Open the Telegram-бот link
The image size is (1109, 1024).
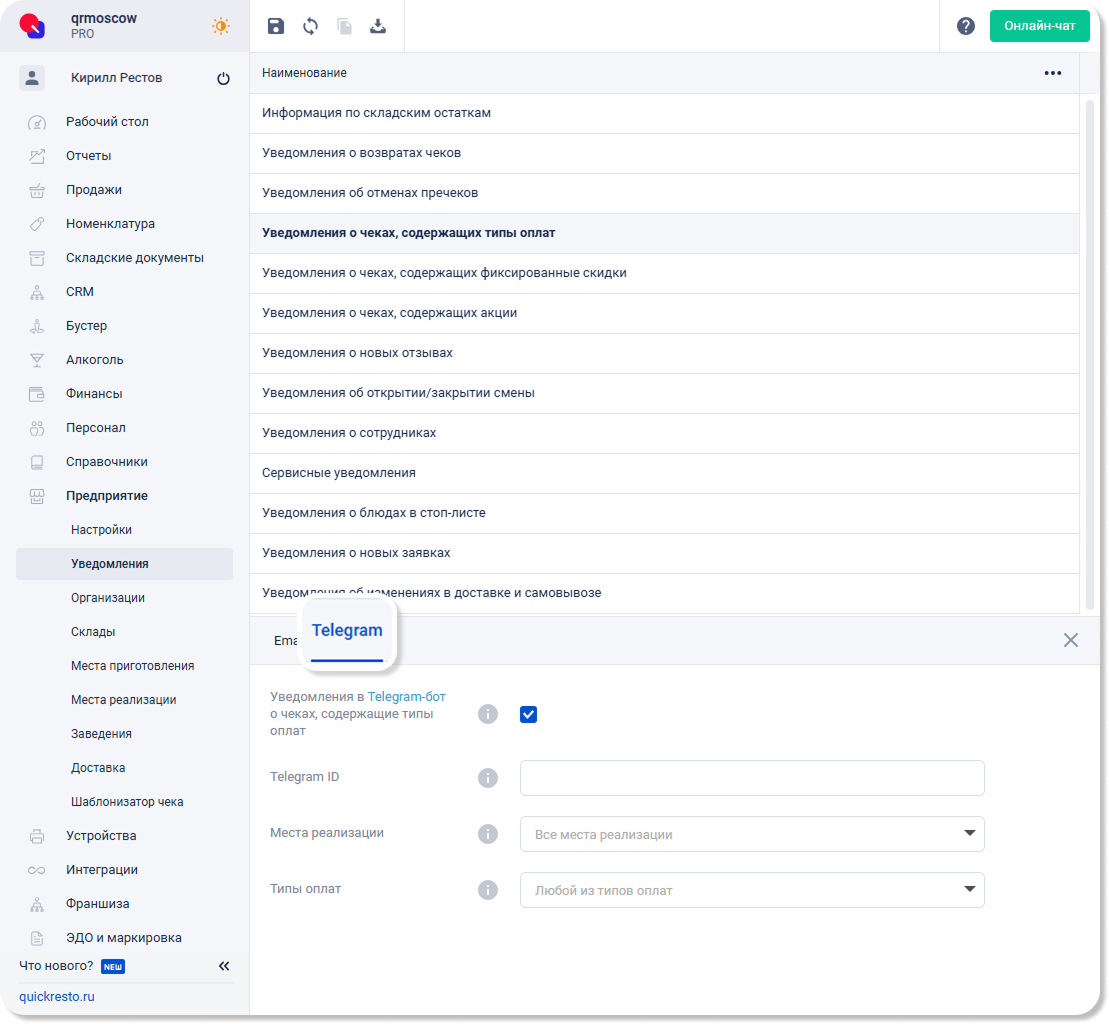point(407,696)
